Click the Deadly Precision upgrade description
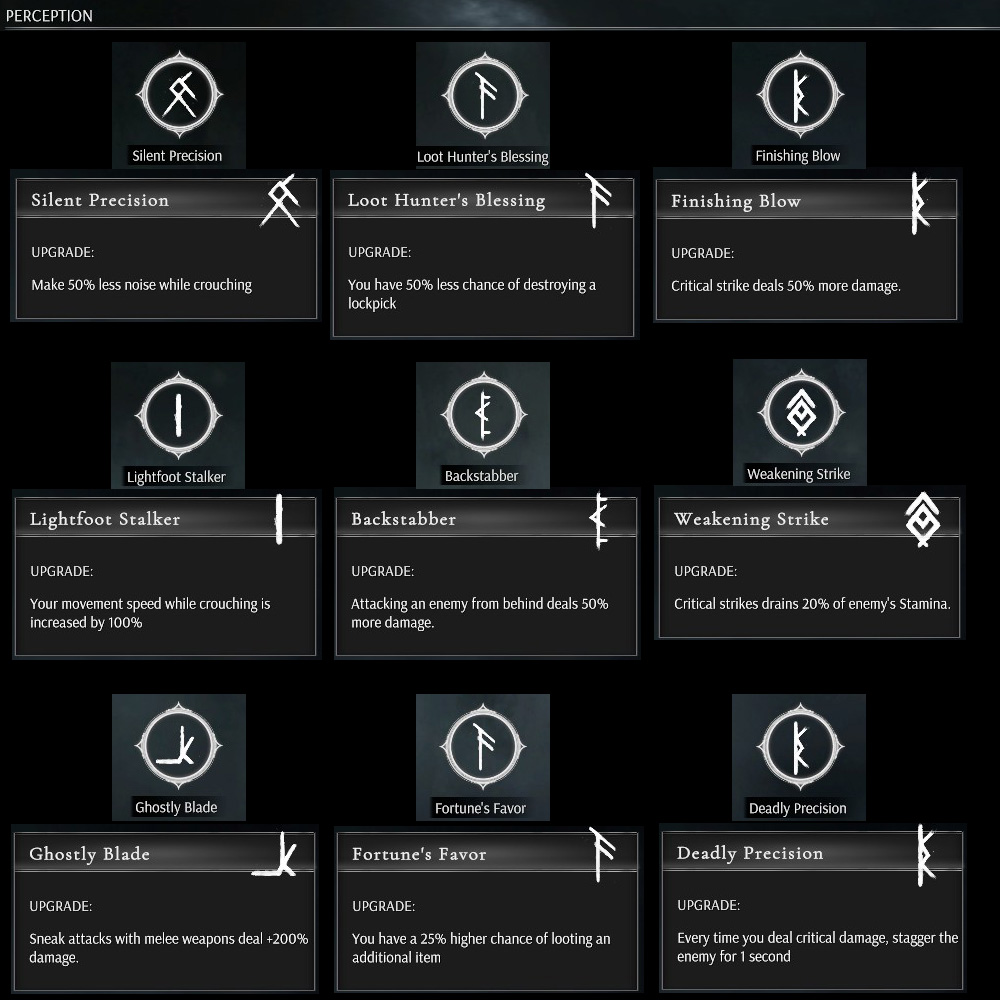This screenshot has height=1000, width=1000. pyautogui.click(x=817, y=947)
